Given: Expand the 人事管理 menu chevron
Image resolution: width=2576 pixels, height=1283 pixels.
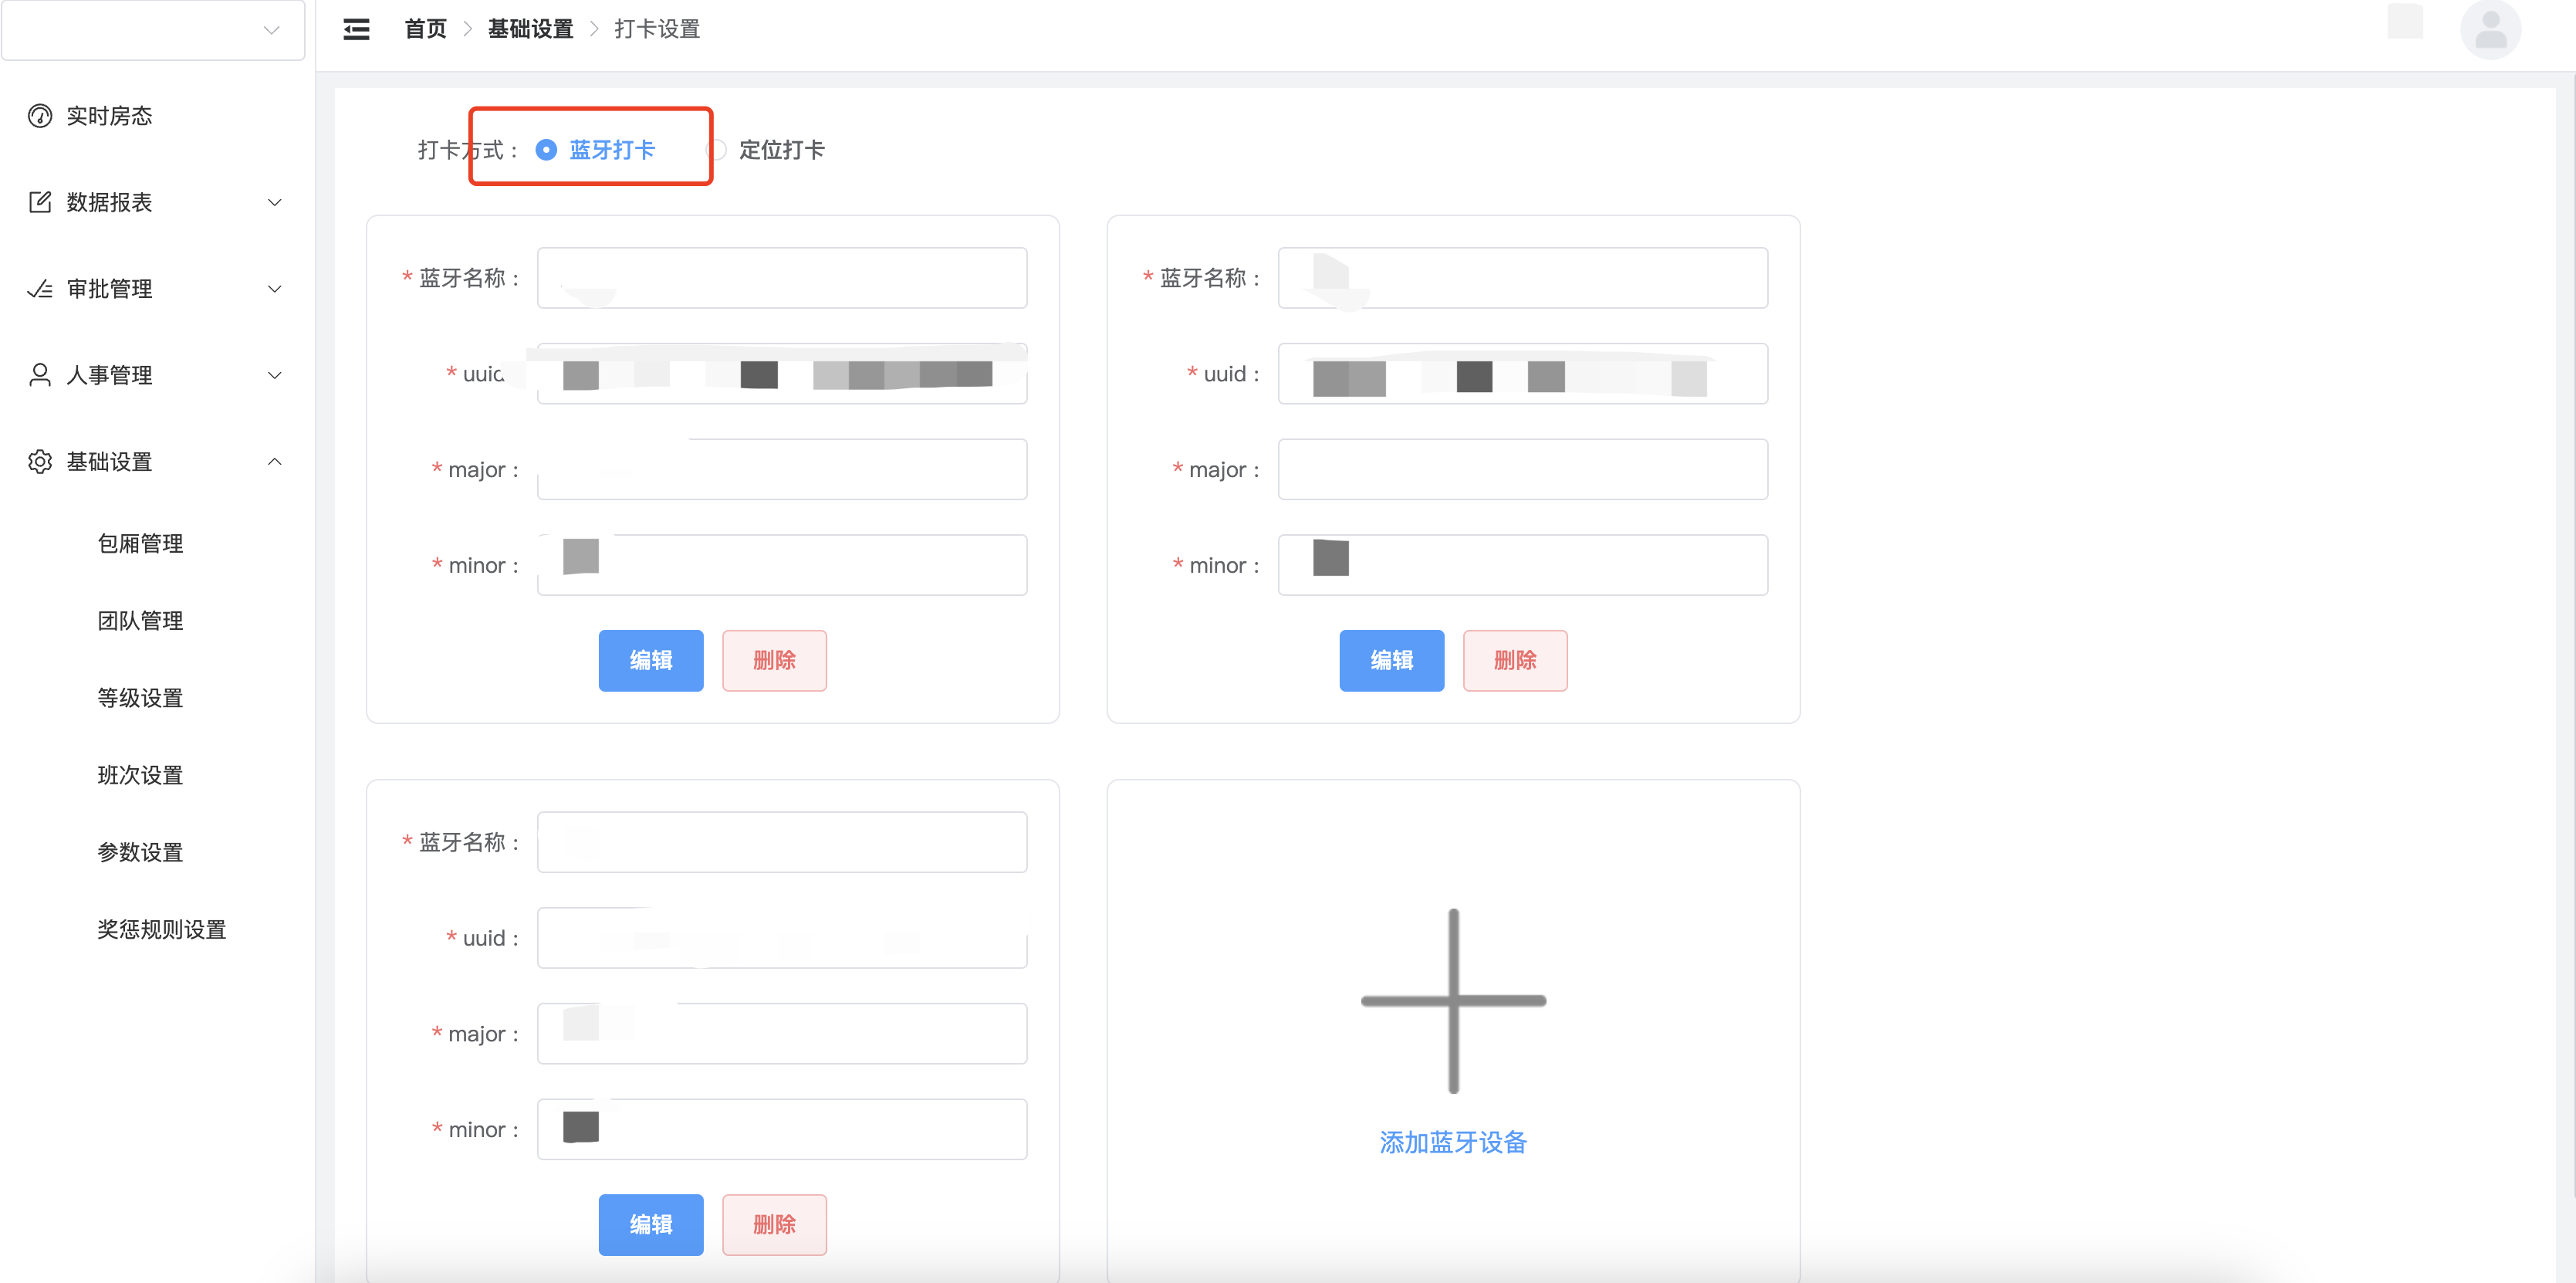Looking at the screenshot, I should click(275, 375).
